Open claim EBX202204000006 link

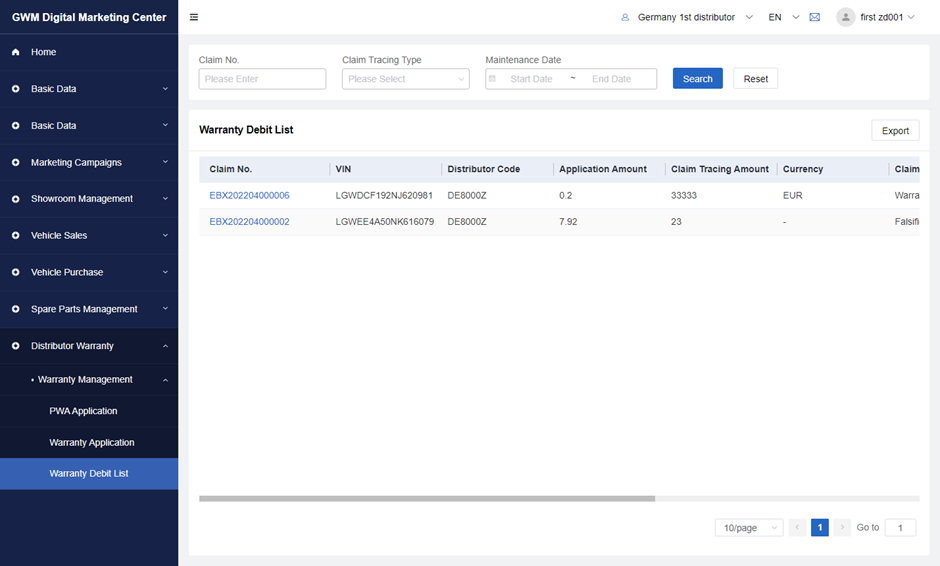coord(249,195)
